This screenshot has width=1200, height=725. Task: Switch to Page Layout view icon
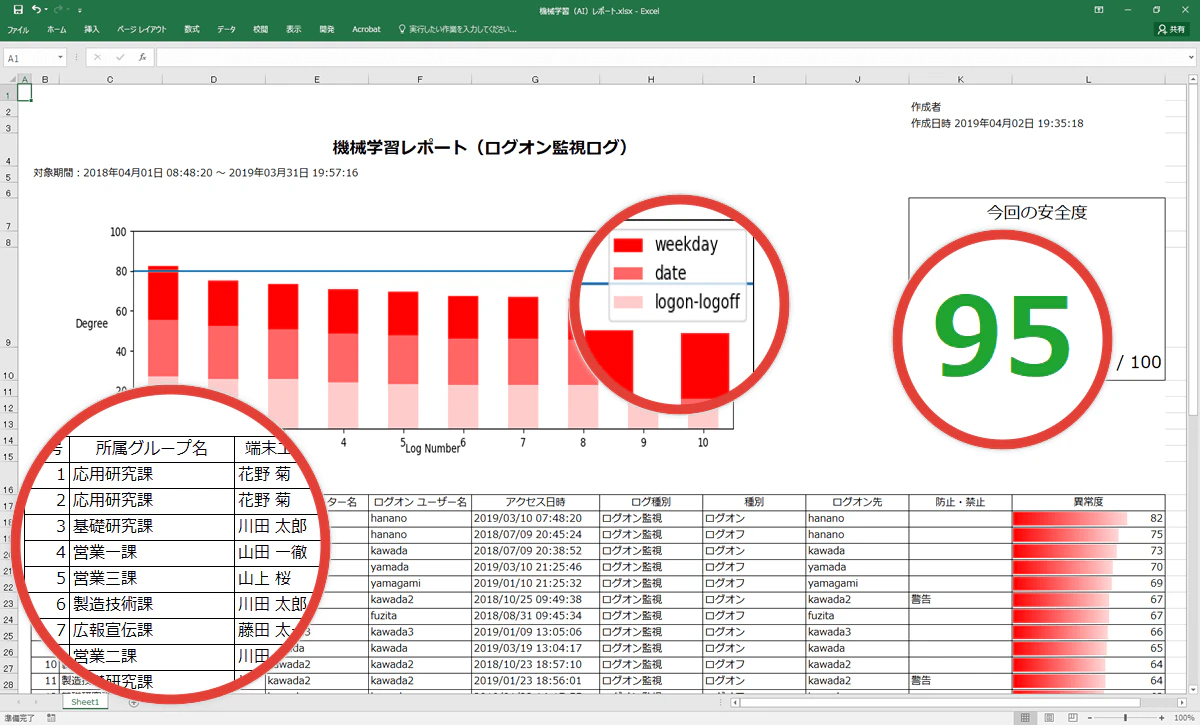click(x=1049, y=717)
